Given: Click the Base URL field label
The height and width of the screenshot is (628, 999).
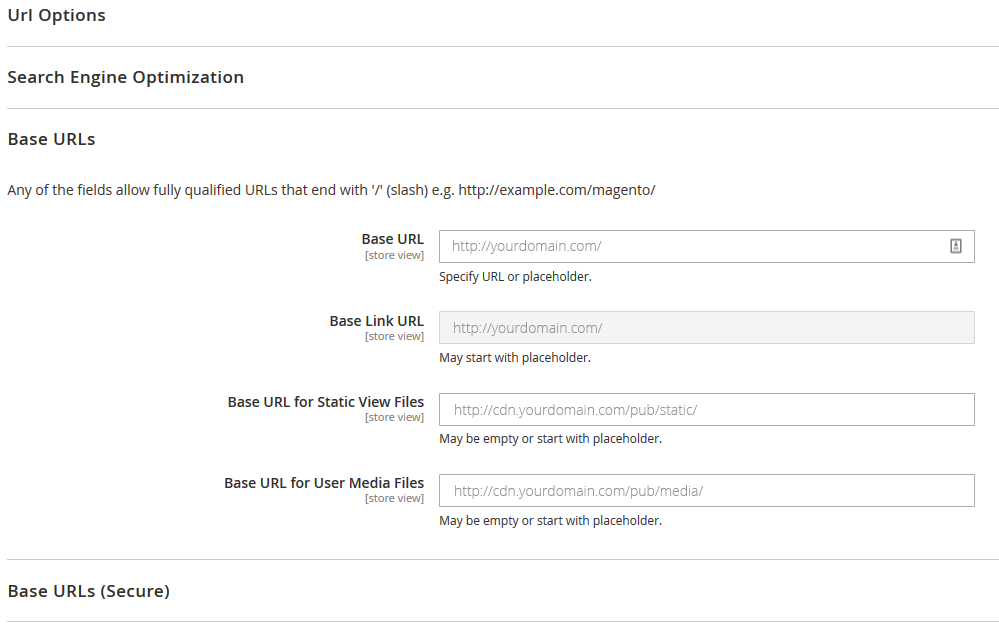Looking at the screenshot, I should tap(392, 239).
